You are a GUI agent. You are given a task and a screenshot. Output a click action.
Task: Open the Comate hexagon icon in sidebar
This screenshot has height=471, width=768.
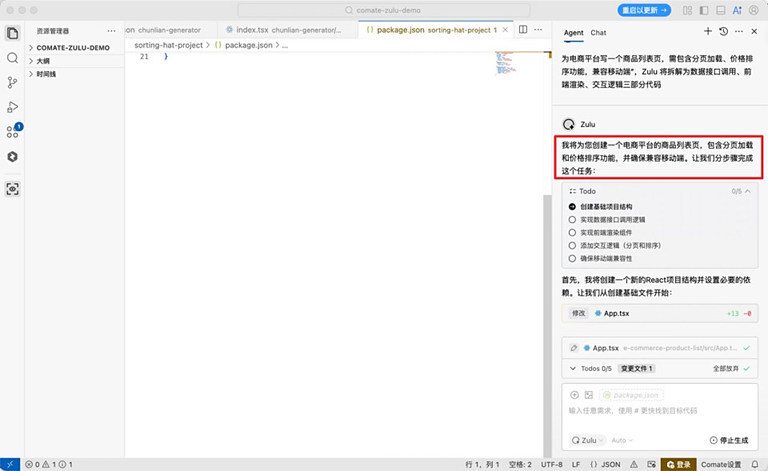[13, 157]
